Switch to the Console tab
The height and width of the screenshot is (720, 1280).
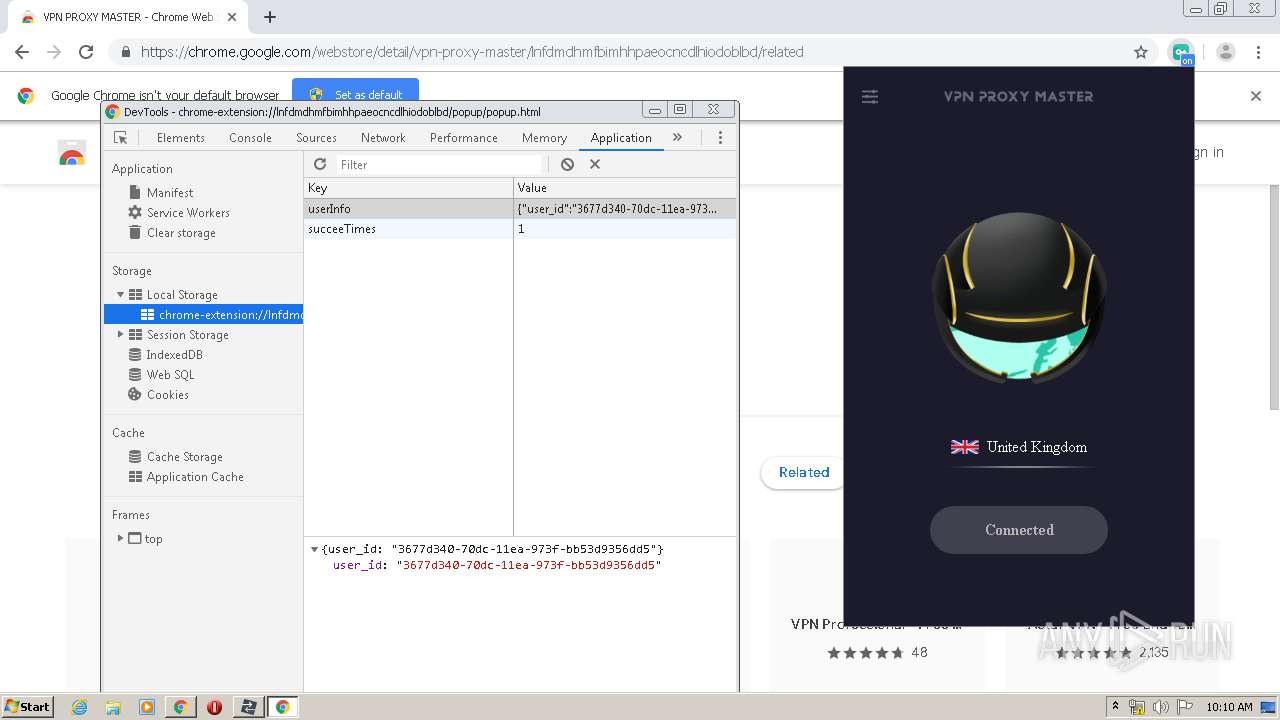pyautogui.click(x=250, y=138)
